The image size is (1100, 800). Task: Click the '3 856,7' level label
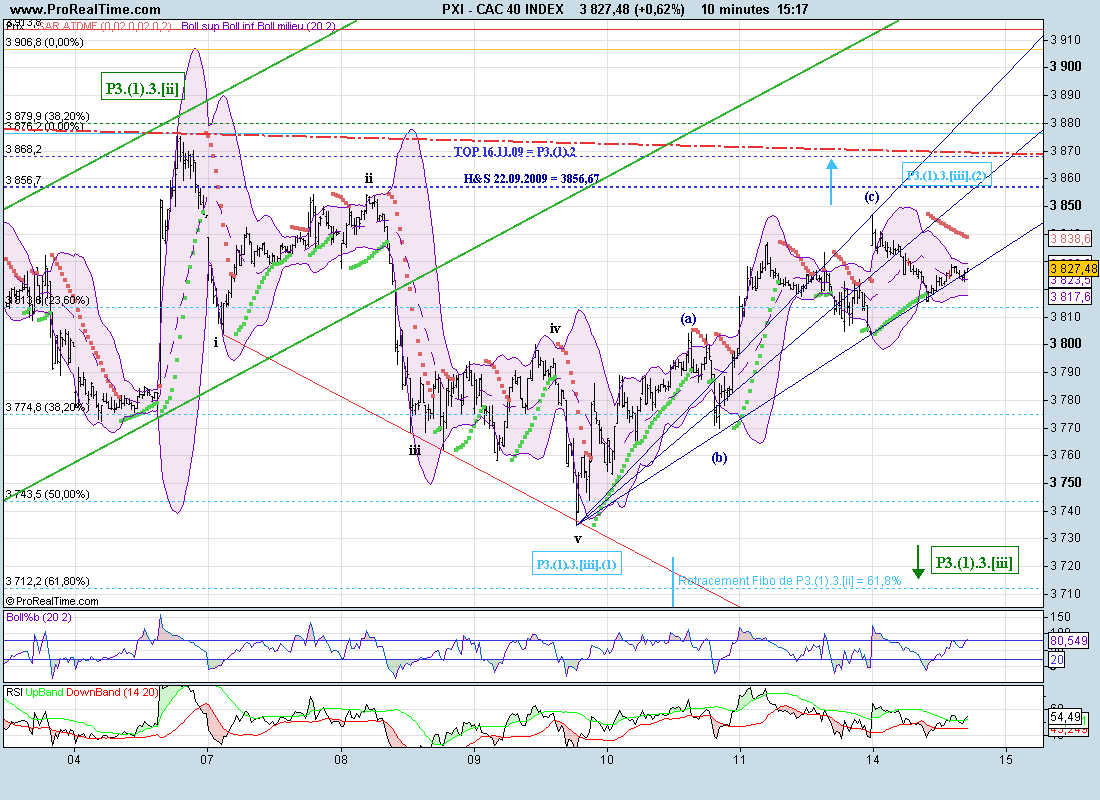[23, 180]
